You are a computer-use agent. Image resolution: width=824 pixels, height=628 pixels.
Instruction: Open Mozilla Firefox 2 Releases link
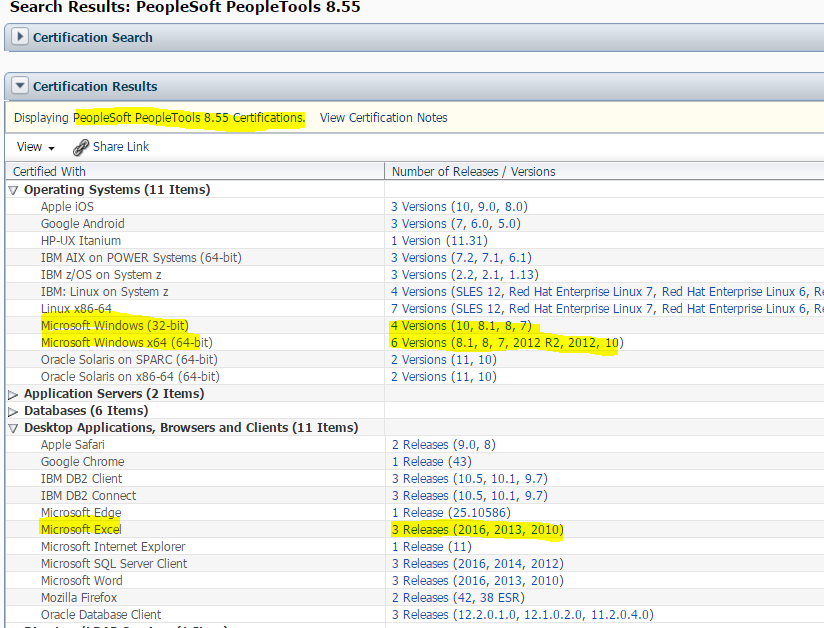pos(420,598)
